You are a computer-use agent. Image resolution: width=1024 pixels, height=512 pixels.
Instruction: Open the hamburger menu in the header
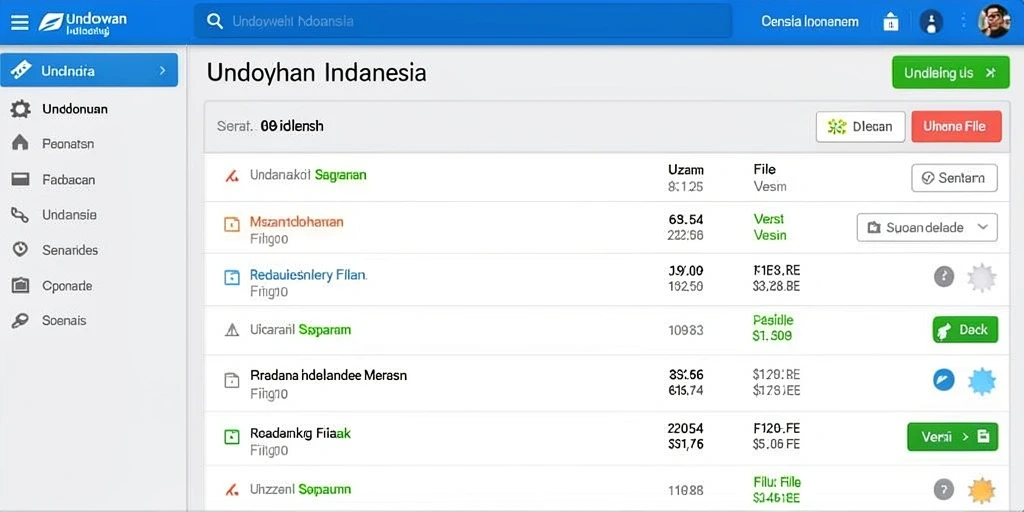click(x=20, y=22)
